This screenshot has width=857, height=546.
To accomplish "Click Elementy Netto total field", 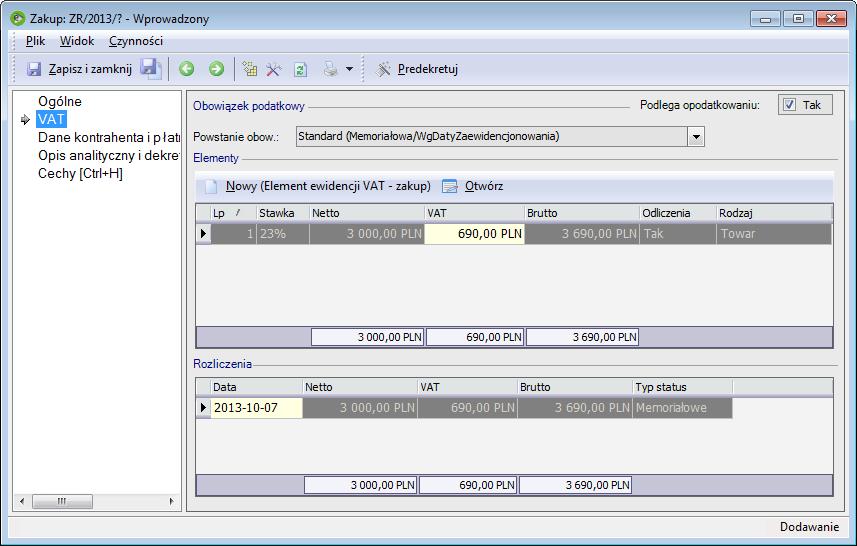I will tap(367, 337).
